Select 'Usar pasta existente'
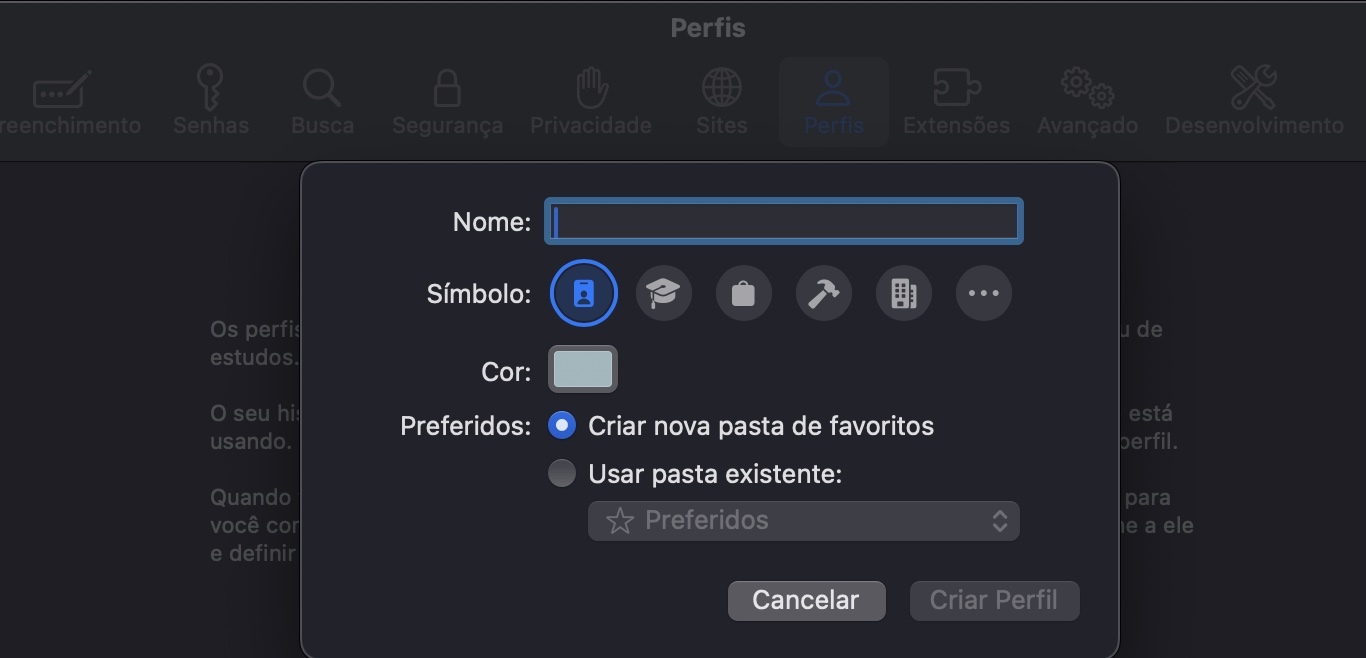The width and height of the screenshot is (1366, 658). point(561,472)
